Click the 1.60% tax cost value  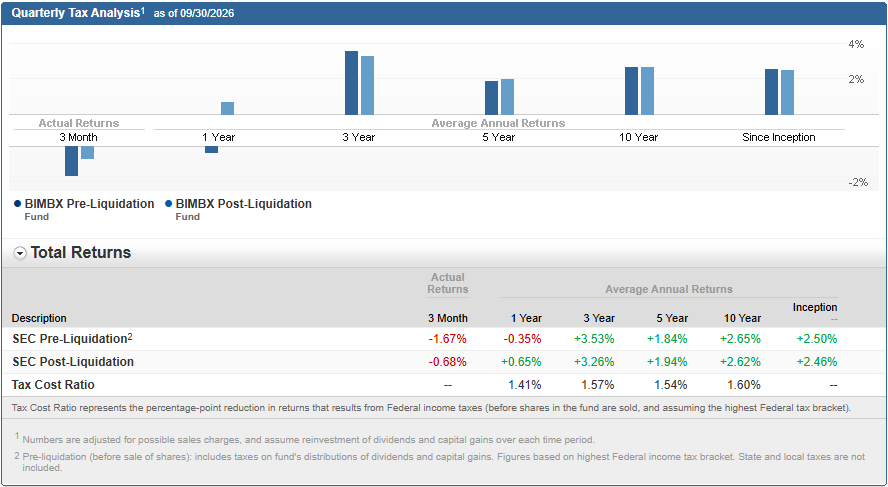[x=744, y=385]
